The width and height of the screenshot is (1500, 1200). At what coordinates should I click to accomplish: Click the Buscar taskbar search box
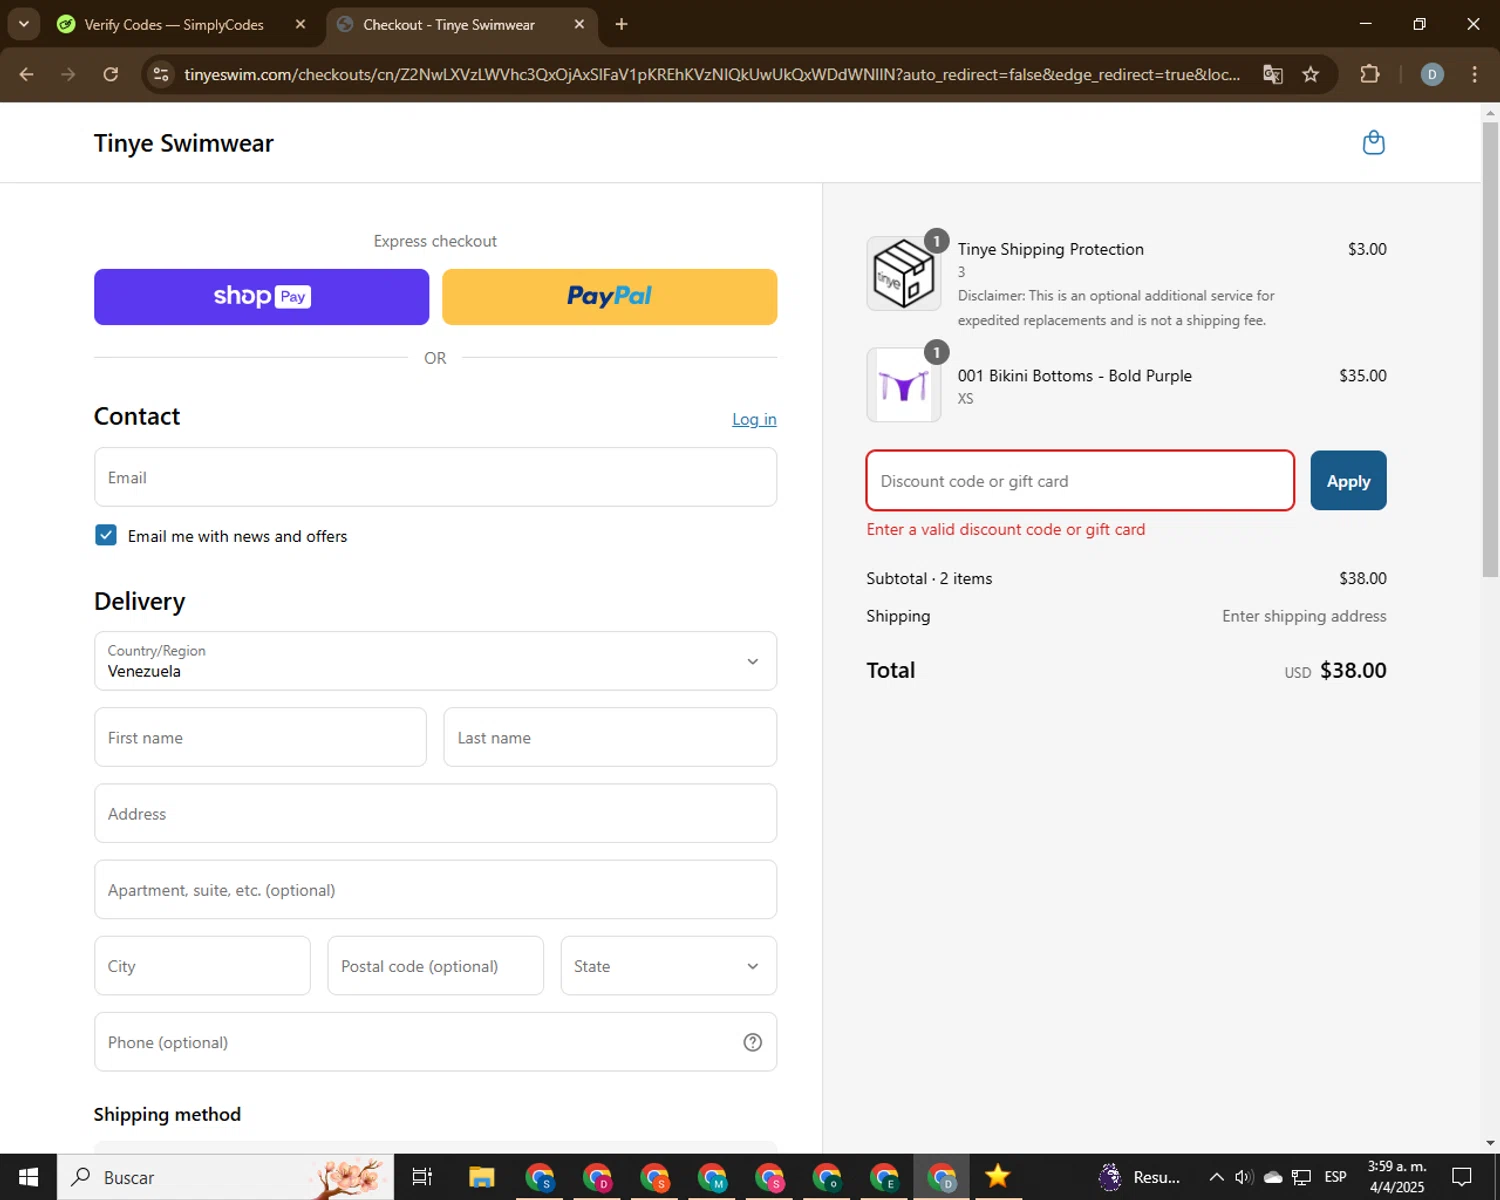pyautogui.click(x=225, y=1177)
